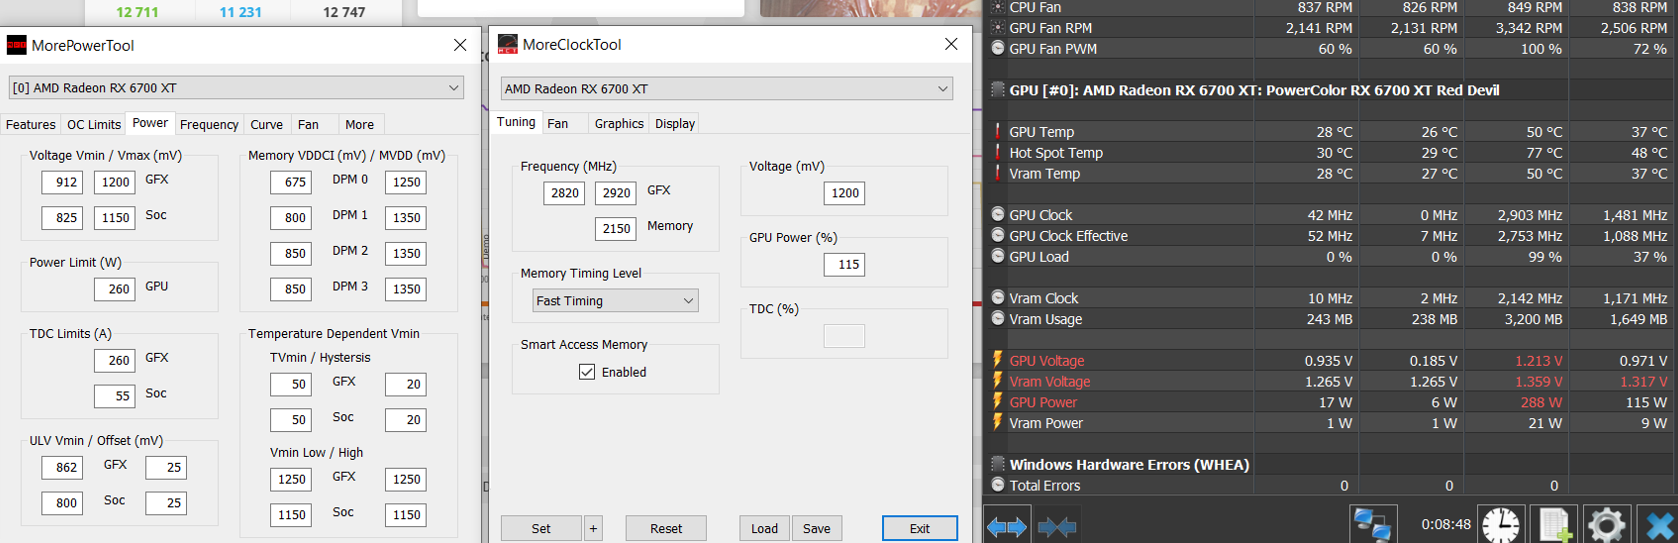Open the Graphics tab in MoreClockTool

619,124
